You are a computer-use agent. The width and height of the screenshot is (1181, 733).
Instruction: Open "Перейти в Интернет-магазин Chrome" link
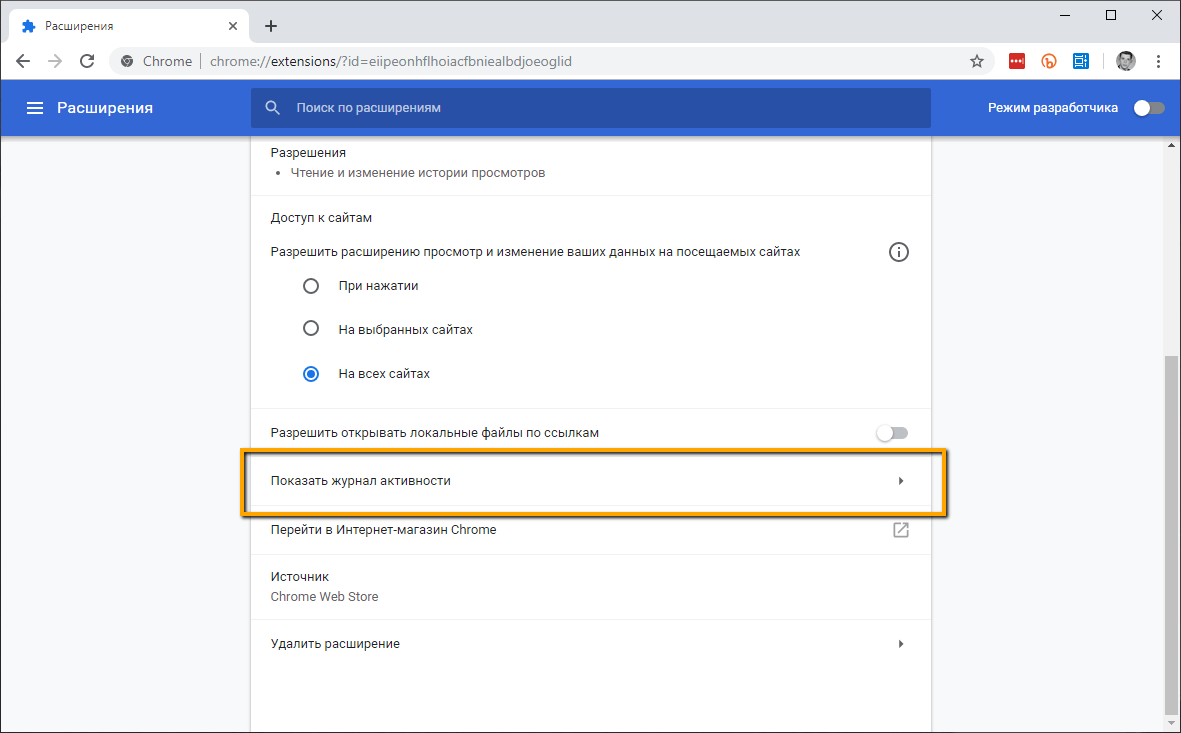pyautogui.click(x=590, y=530)
